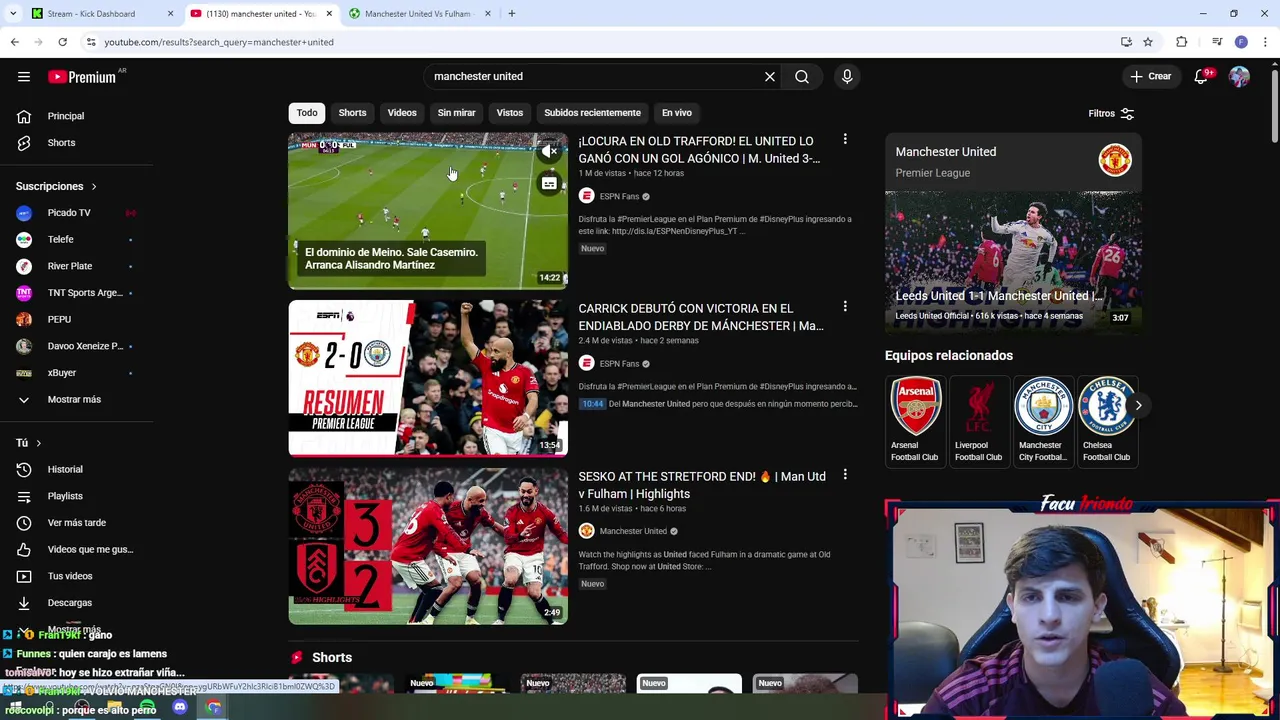This screenshot has width=1280, height=720.
Task: Open options for the CARRICK DEBUTÓ video
Action: [845, 307]
